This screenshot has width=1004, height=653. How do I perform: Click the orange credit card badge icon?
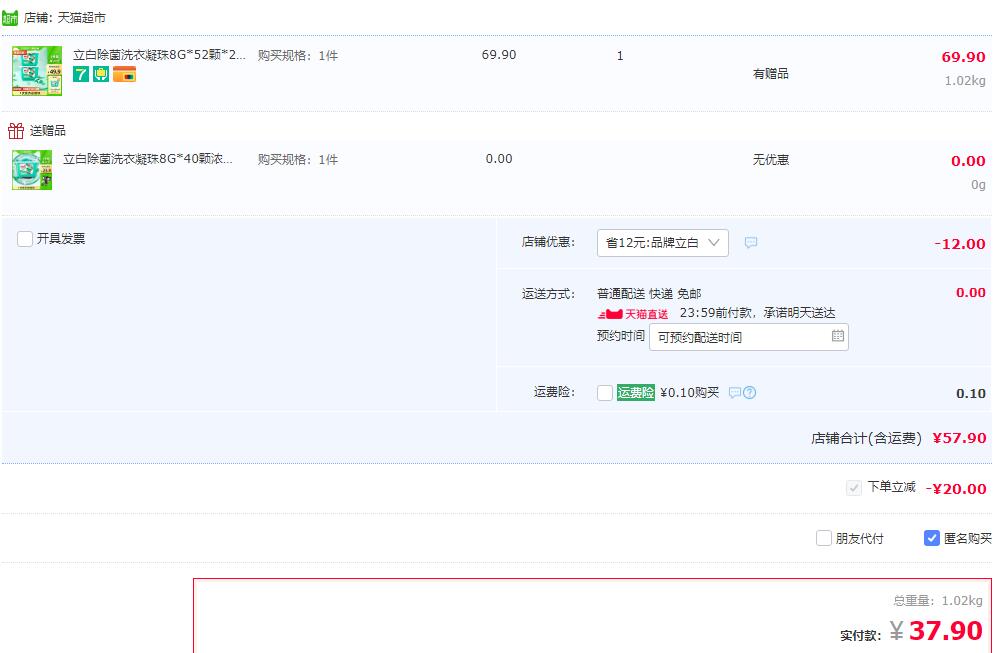point(124,74)
